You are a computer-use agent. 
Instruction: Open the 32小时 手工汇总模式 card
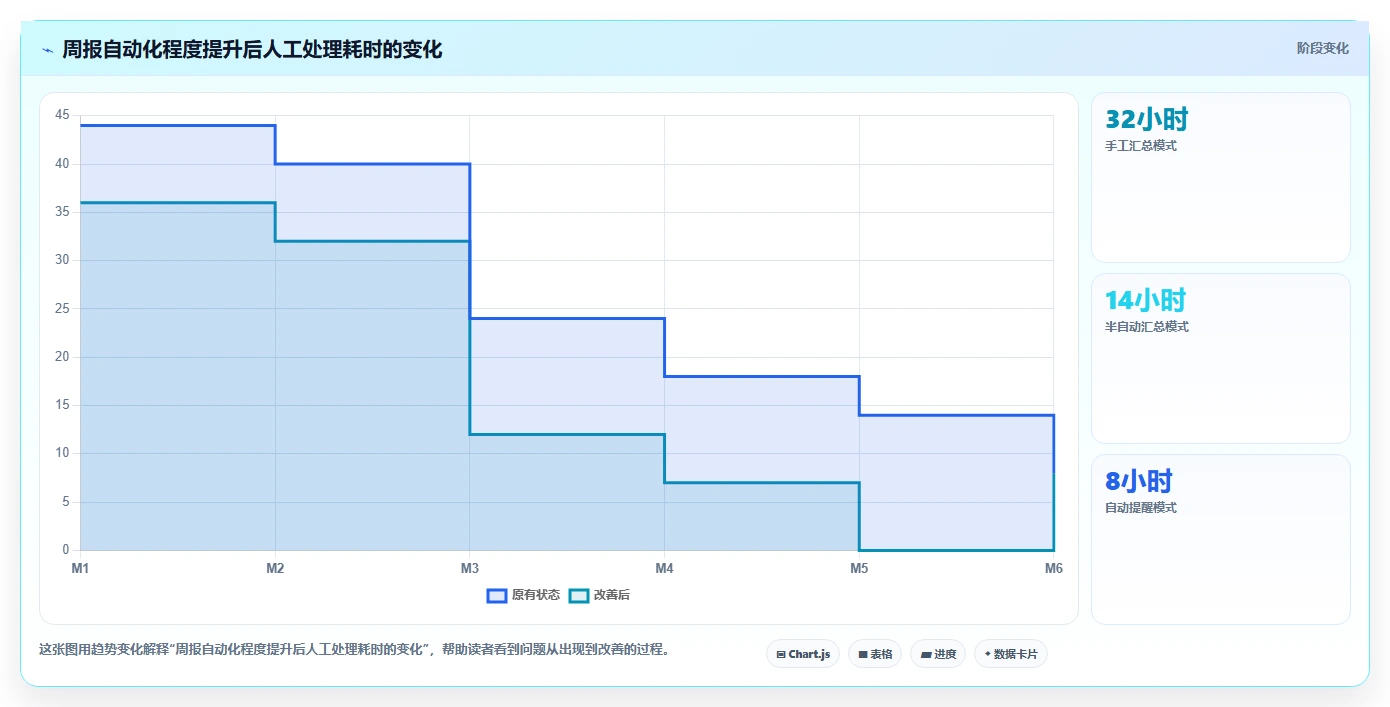click(1221, 178)
